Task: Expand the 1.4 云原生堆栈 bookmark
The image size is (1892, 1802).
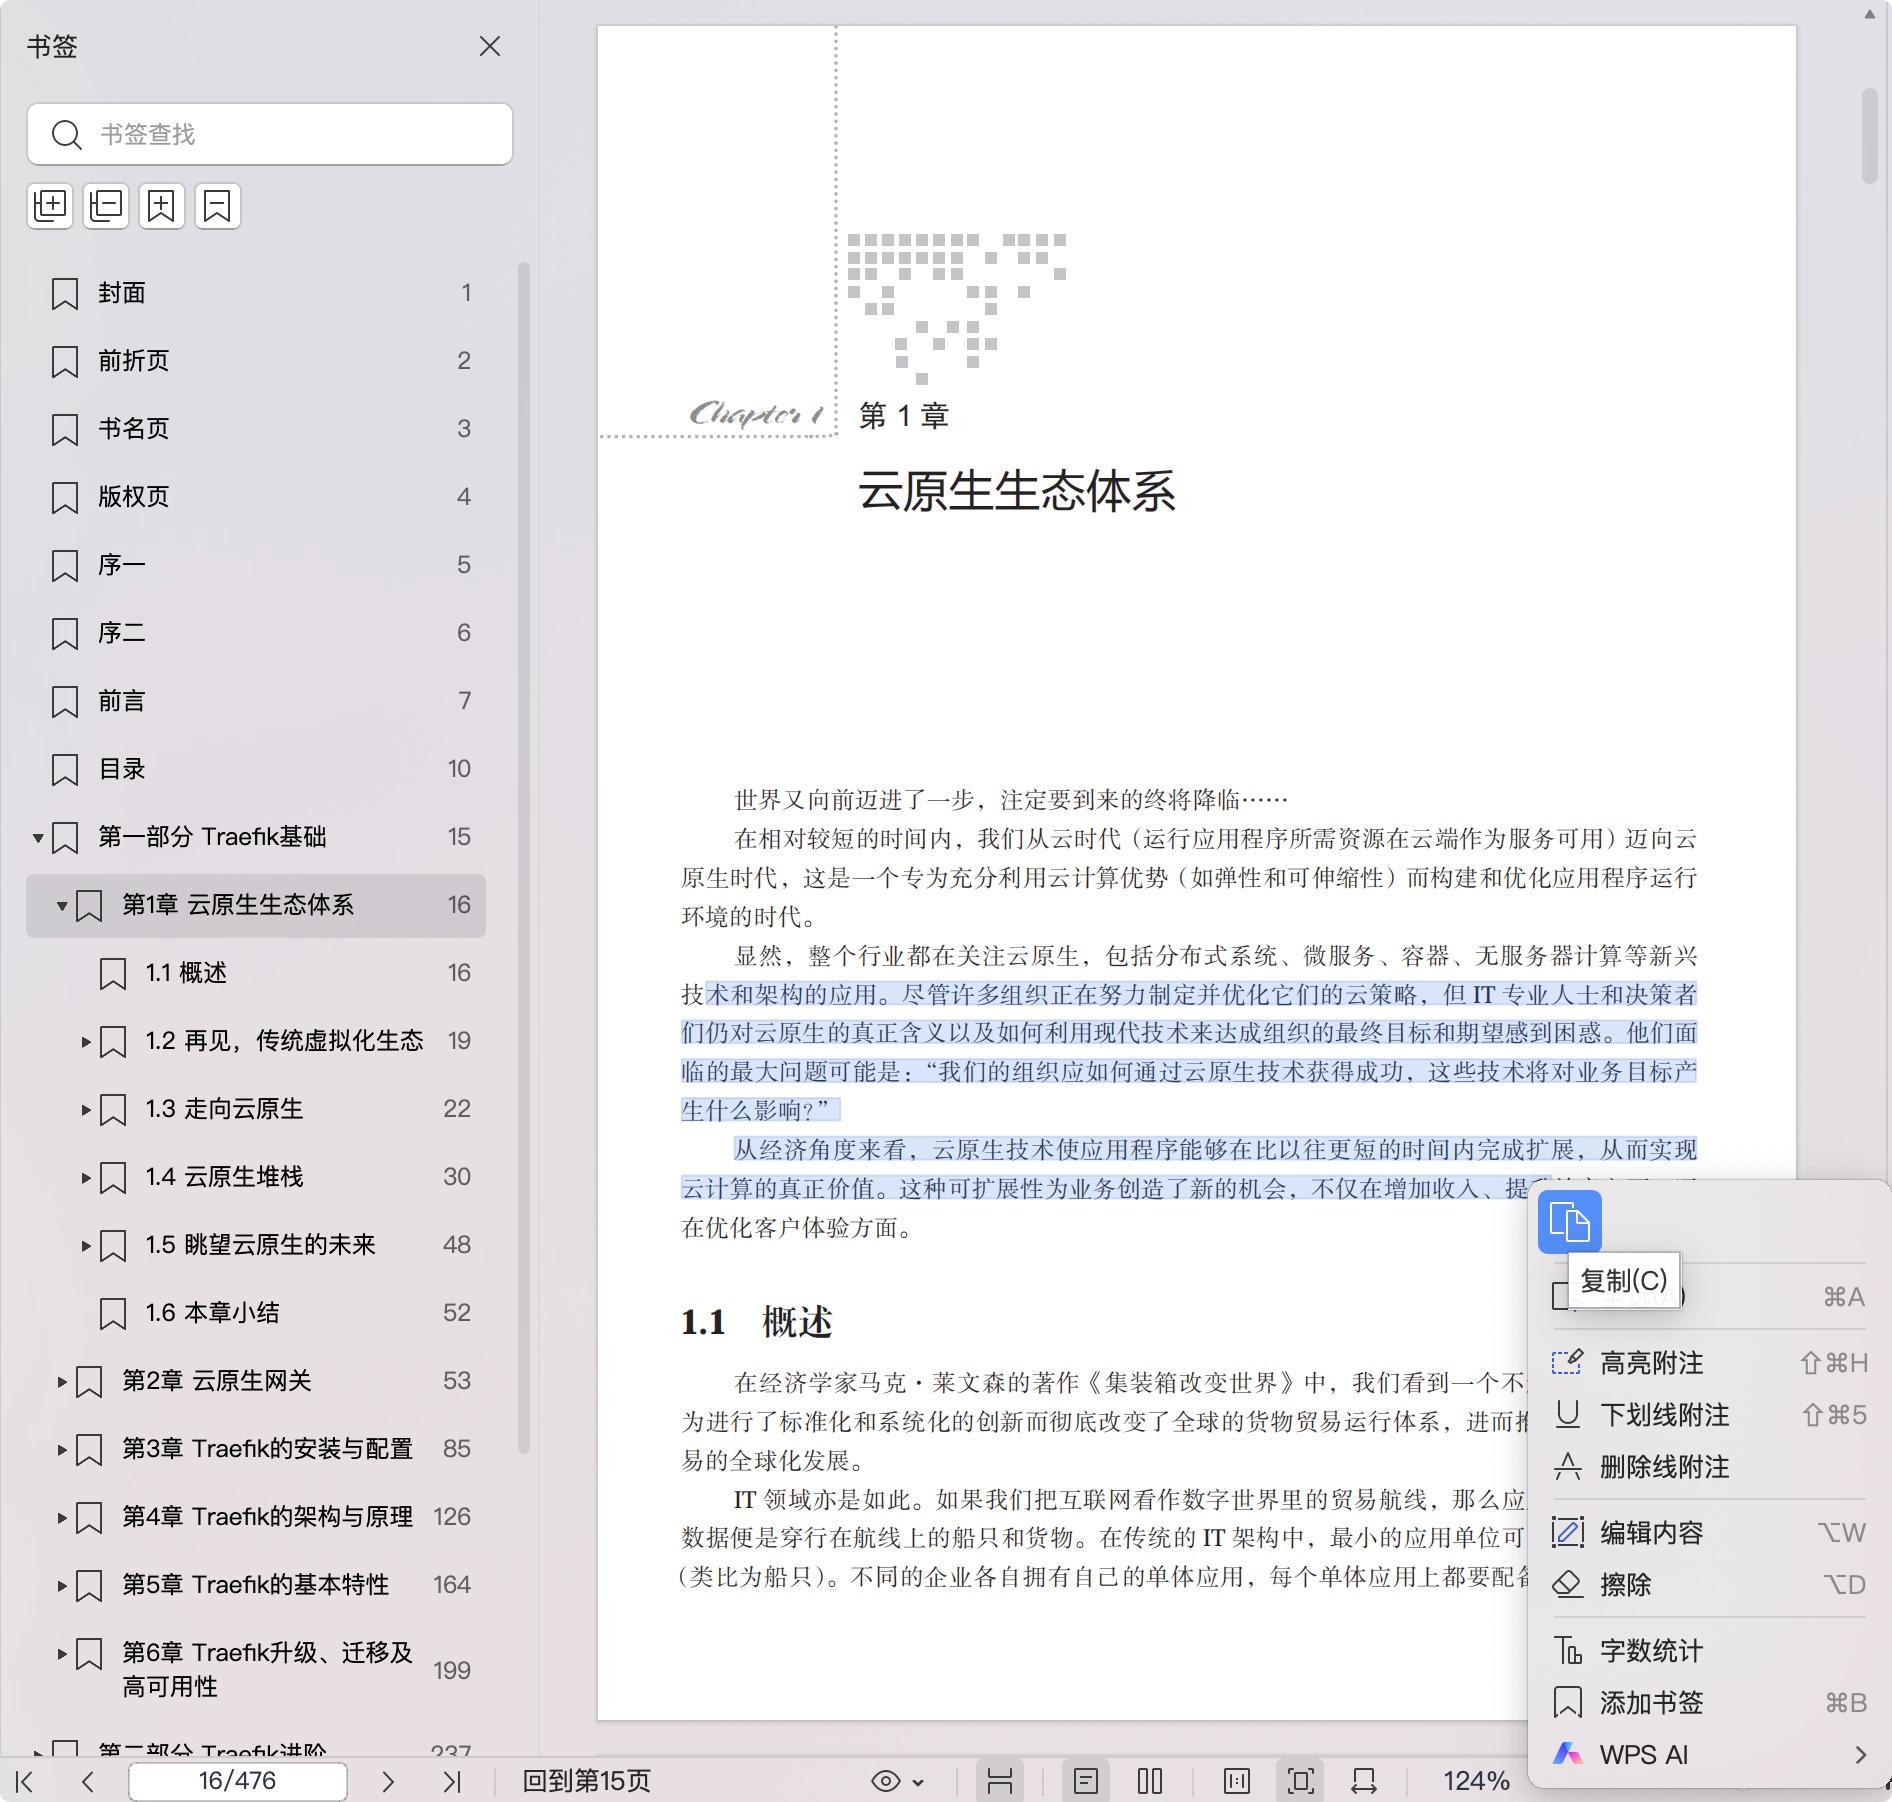Action: click(86, 1178)
